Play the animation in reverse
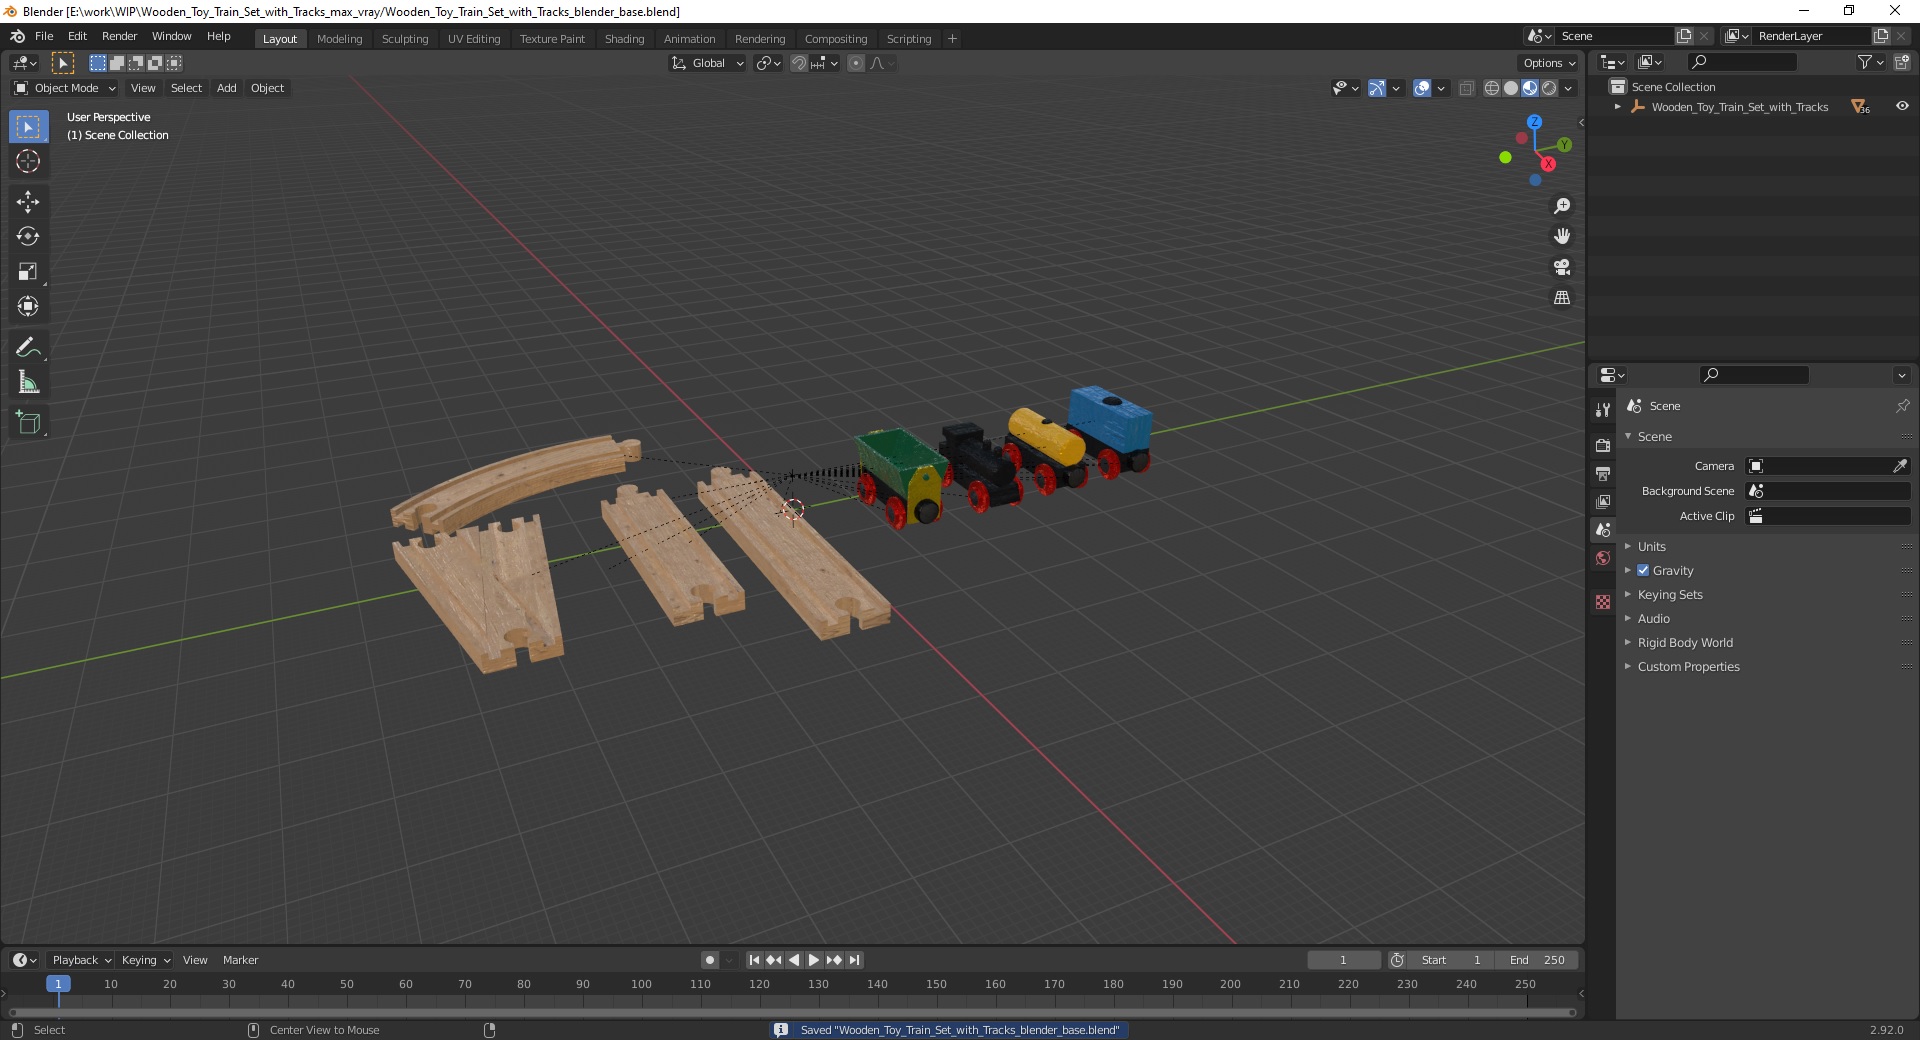The width and height of the screenshot is (1920, 1040). [x=794, y=960]
